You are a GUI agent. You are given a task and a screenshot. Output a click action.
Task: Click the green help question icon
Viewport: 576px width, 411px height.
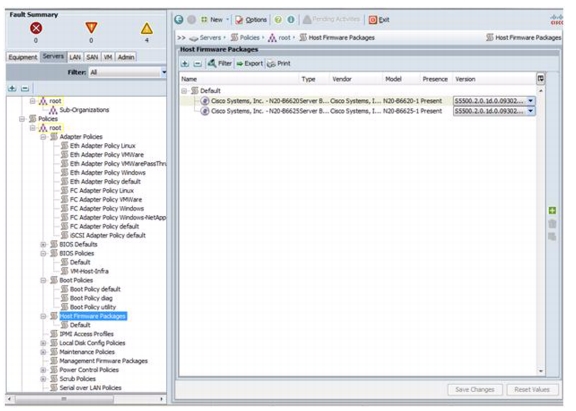coord(278,19)
